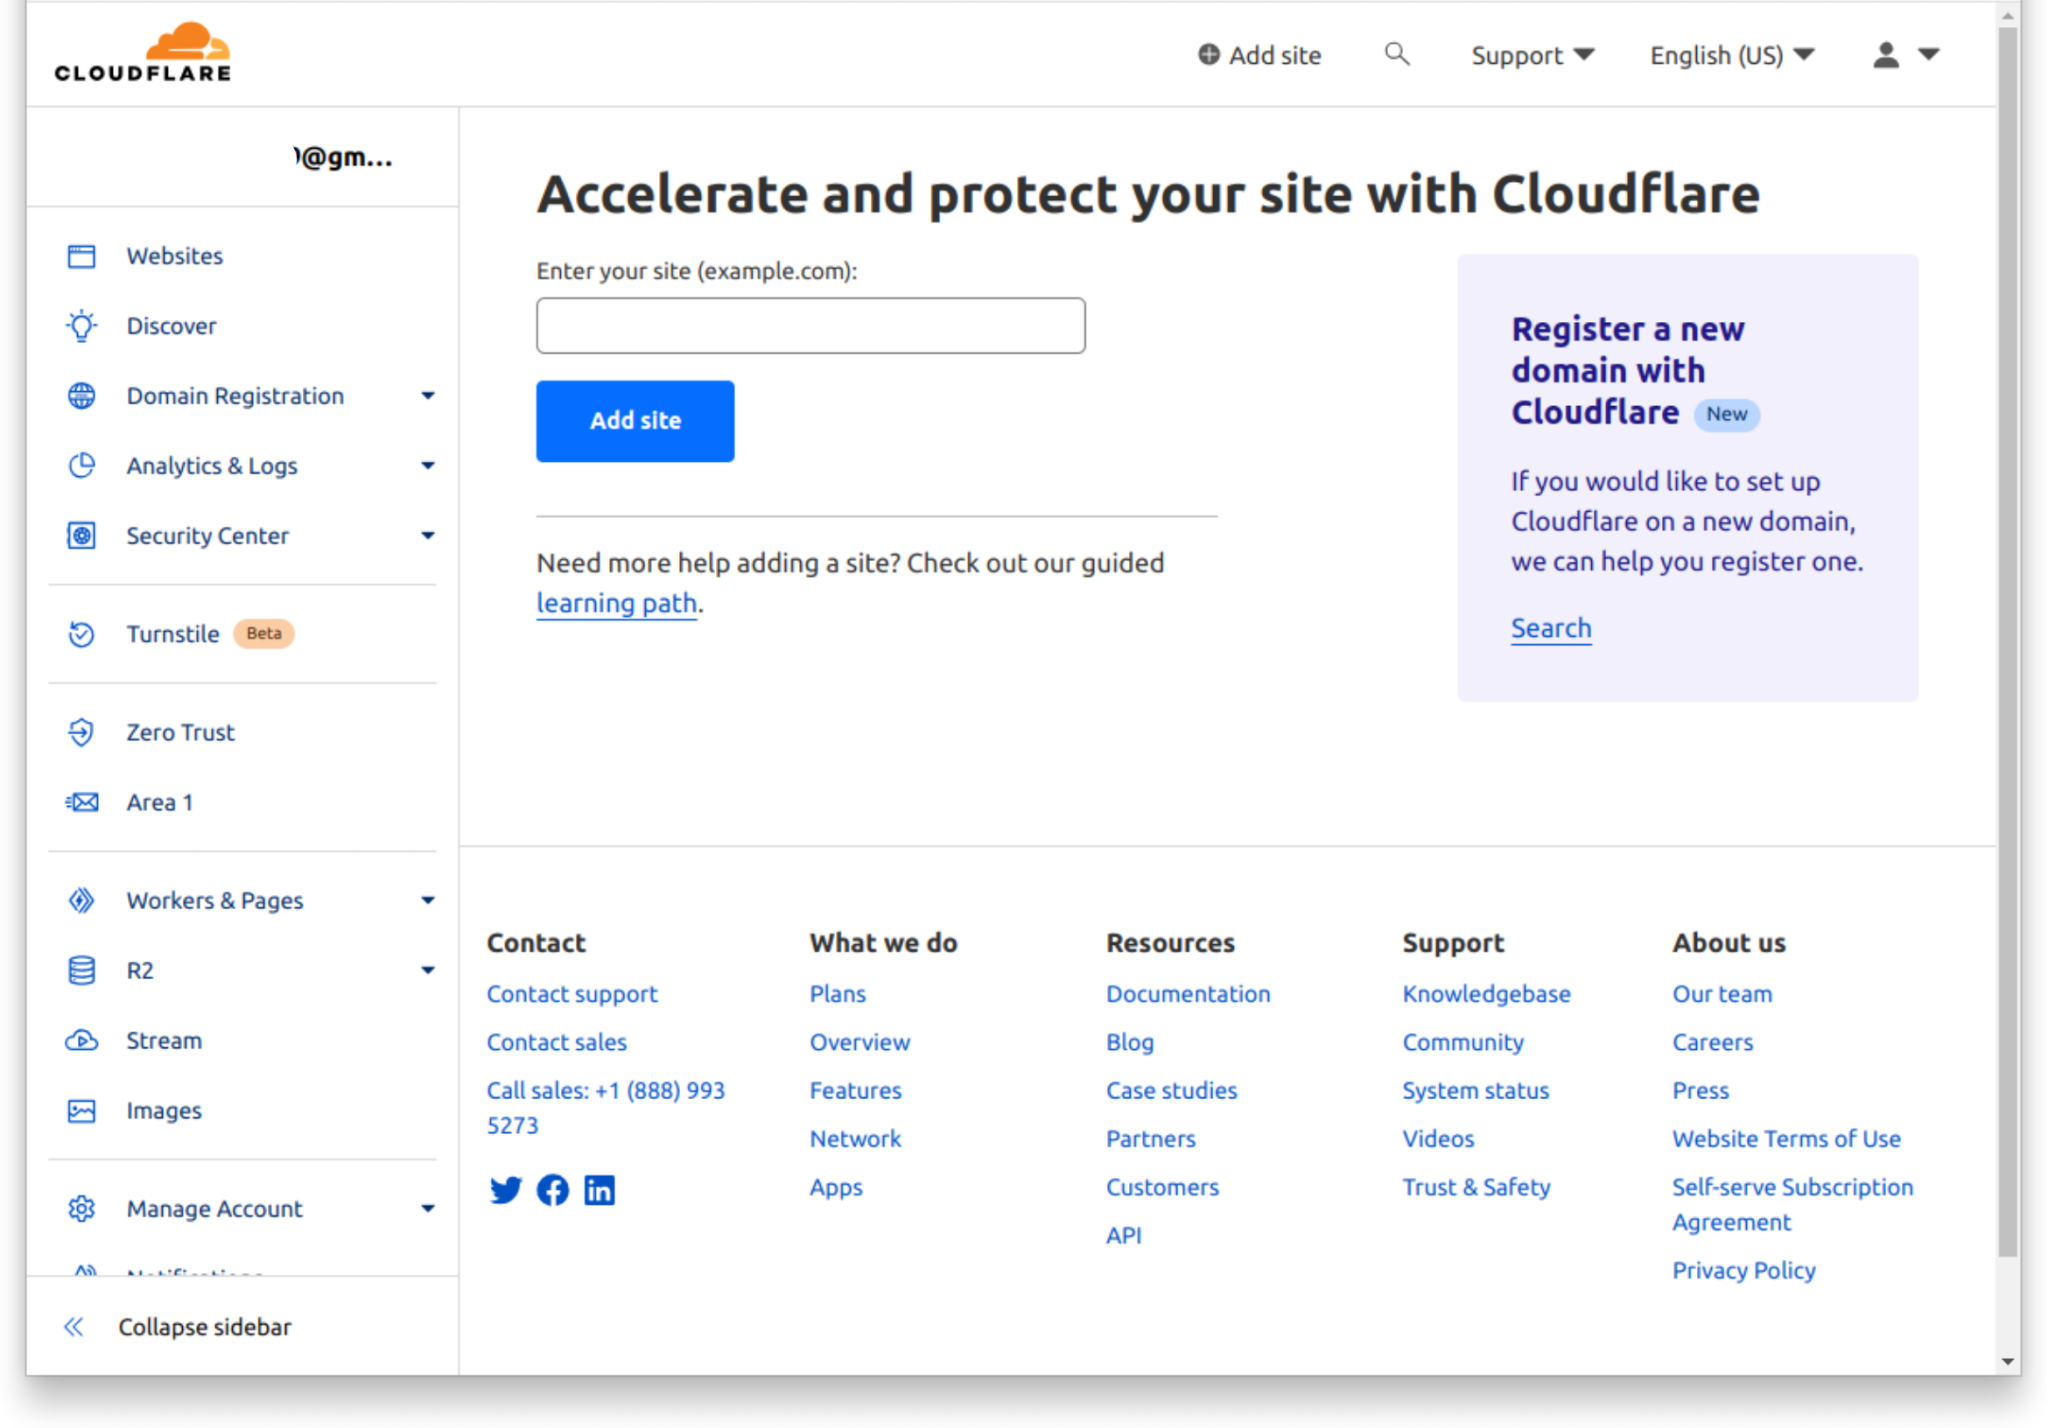Click the search magnifier icon in the header
The height and width of the screenshot is (1428, 2048).
click(1396, 54)
